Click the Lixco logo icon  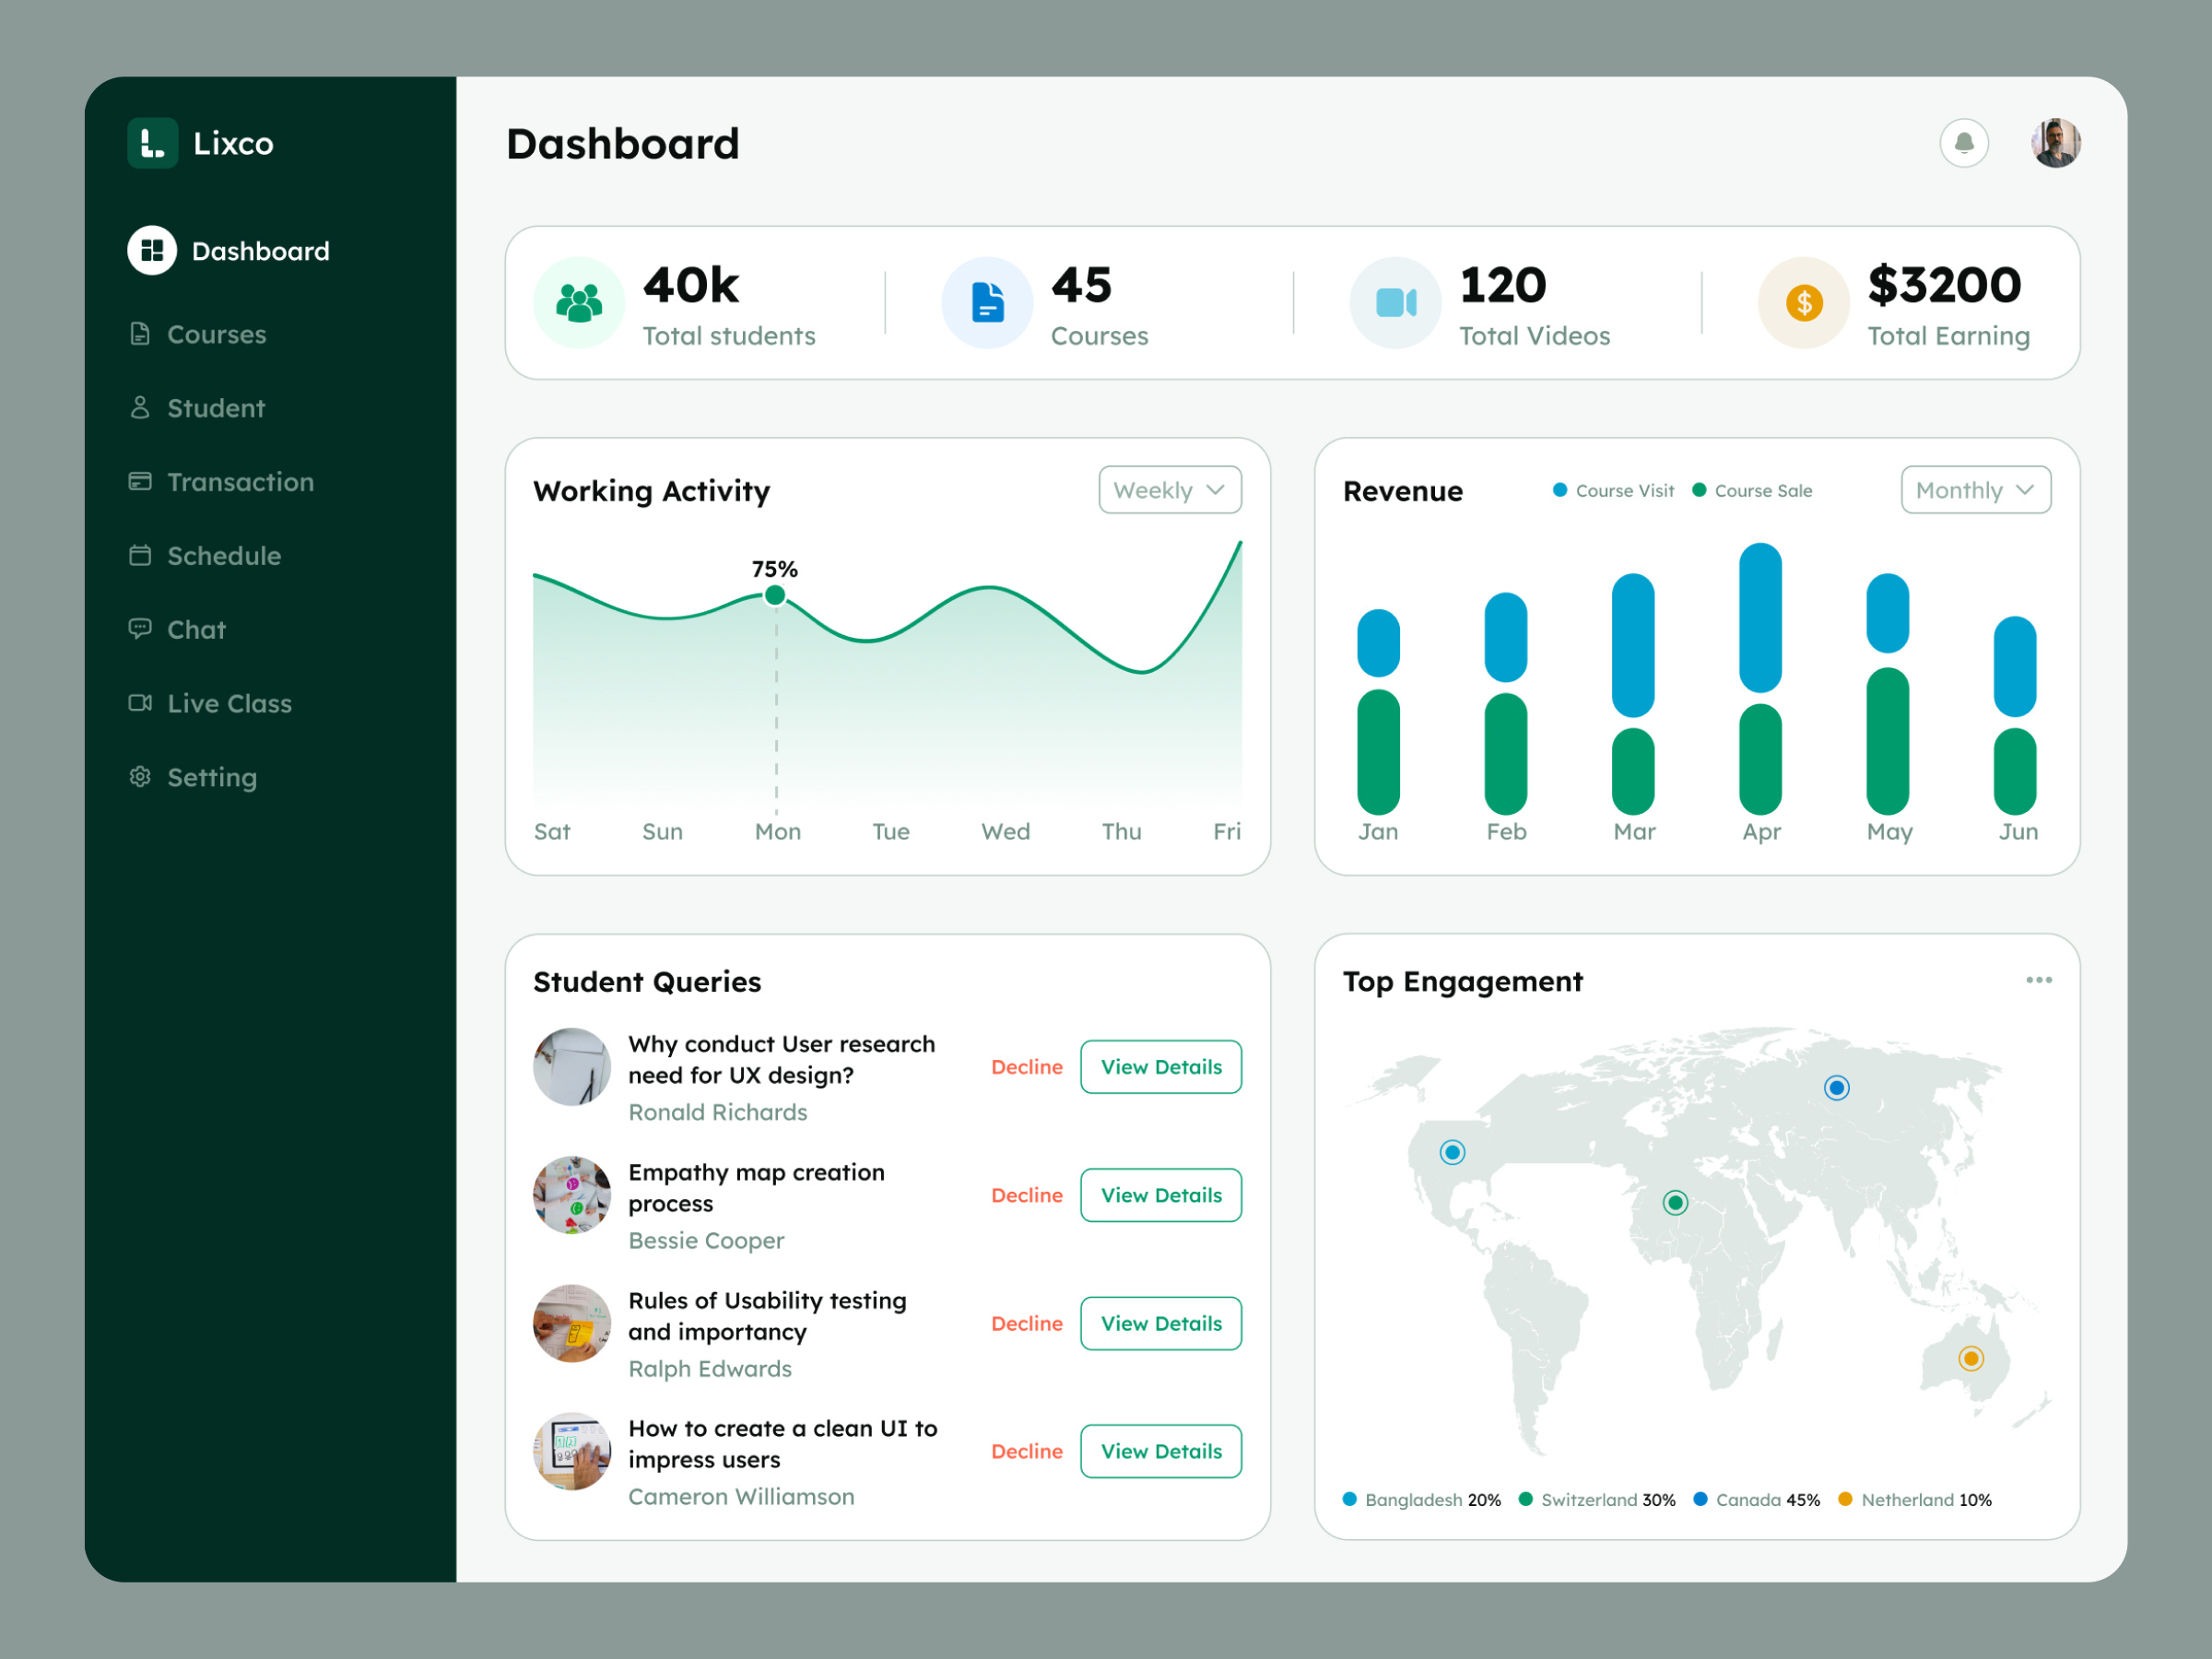tap(152, 143)
